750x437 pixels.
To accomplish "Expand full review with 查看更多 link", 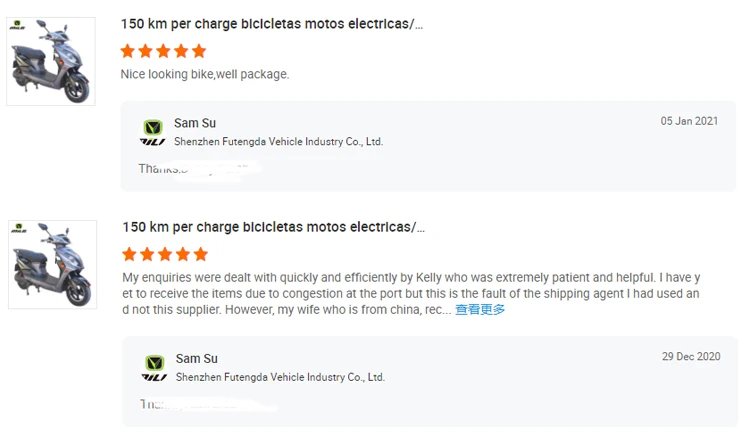I will click(480, 310).
